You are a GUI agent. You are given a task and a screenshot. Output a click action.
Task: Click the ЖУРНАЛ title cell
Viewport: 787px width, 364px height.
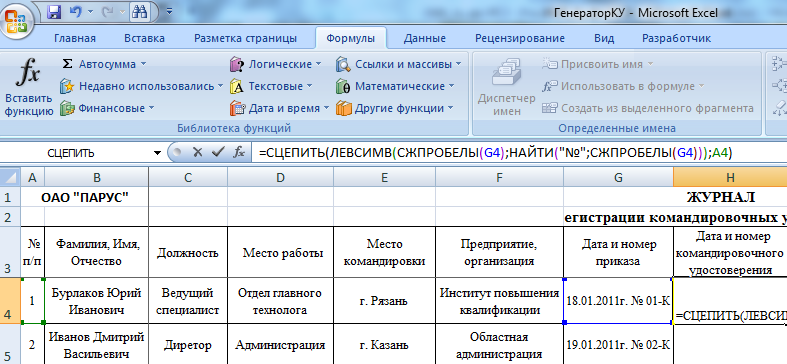pyautogui.click(x=720, y=197)
